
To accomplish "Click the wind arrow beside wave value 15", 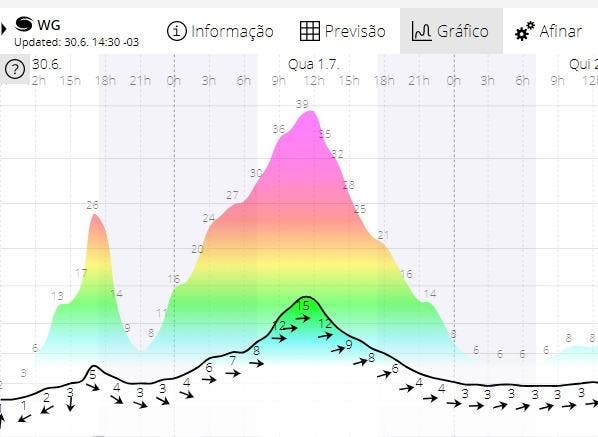I will pyautogui.click(x=303, y=318).
